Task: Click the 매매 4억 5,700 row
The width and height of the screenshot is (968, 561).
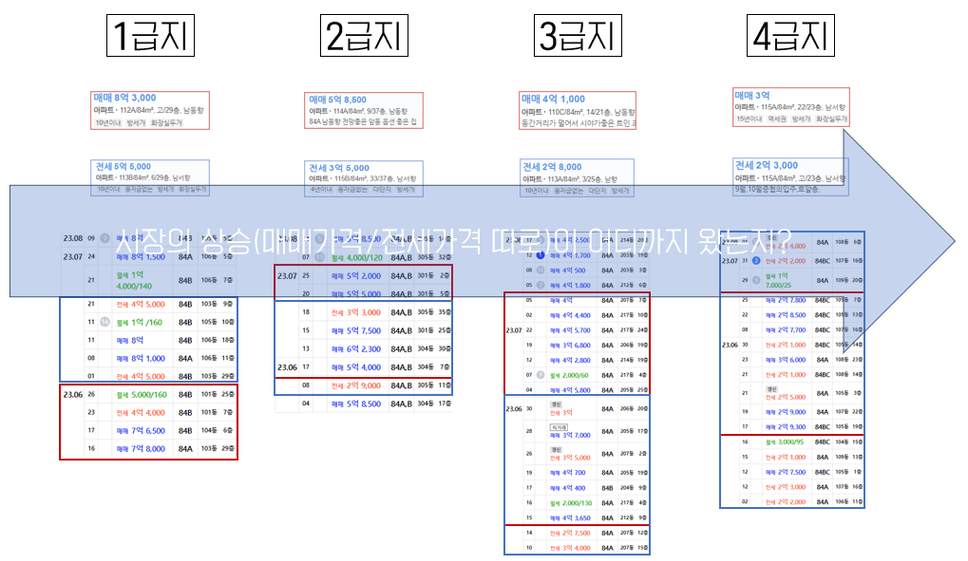Action: [x=577, y=330]
